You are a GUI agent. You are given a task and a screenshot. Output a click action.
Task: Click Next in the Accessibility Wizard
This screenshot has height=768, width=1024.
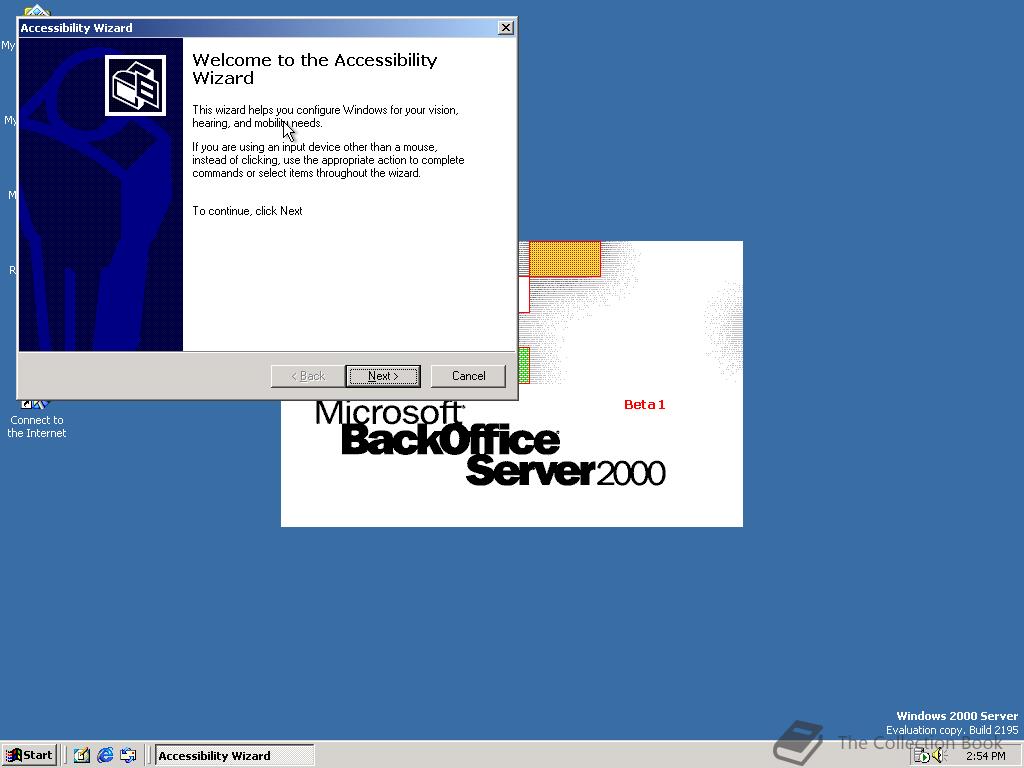point(383,376)
